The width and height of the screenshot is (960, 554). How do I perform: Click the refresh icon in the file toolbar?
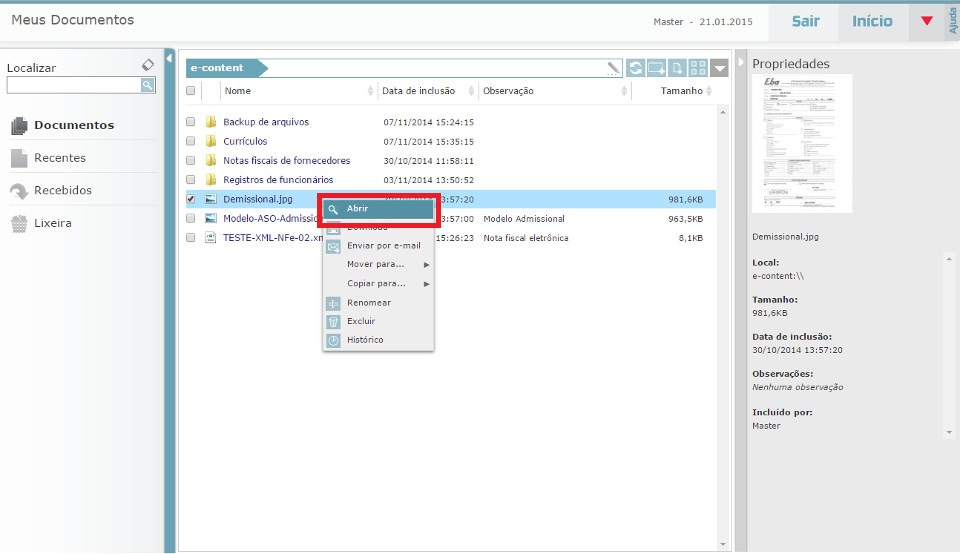click(636, 68)
